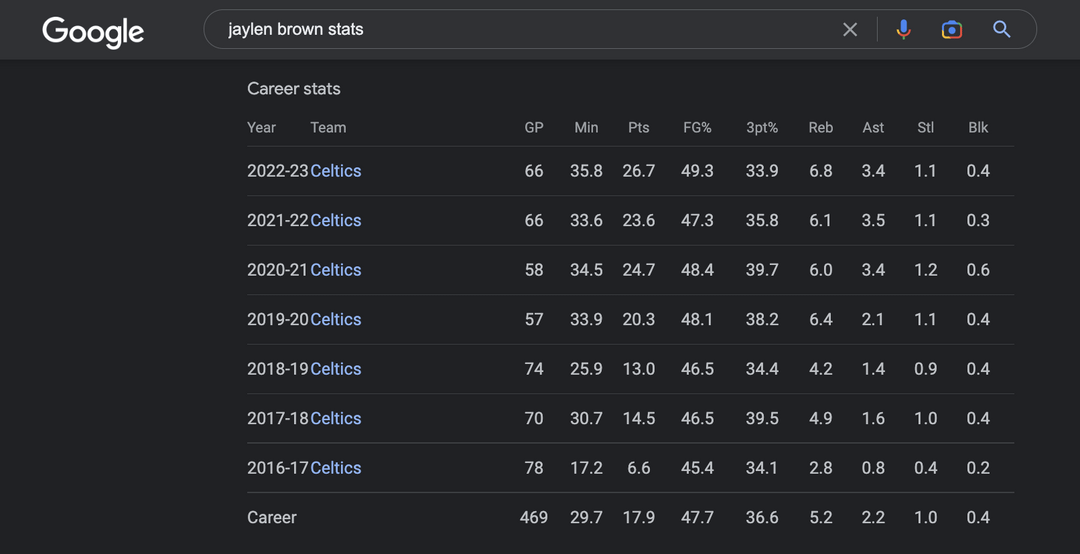The width and height of the screenshot is (1080, 554).
Task: Open Celtics link for 2018-19 season
Action: [336, 369]
